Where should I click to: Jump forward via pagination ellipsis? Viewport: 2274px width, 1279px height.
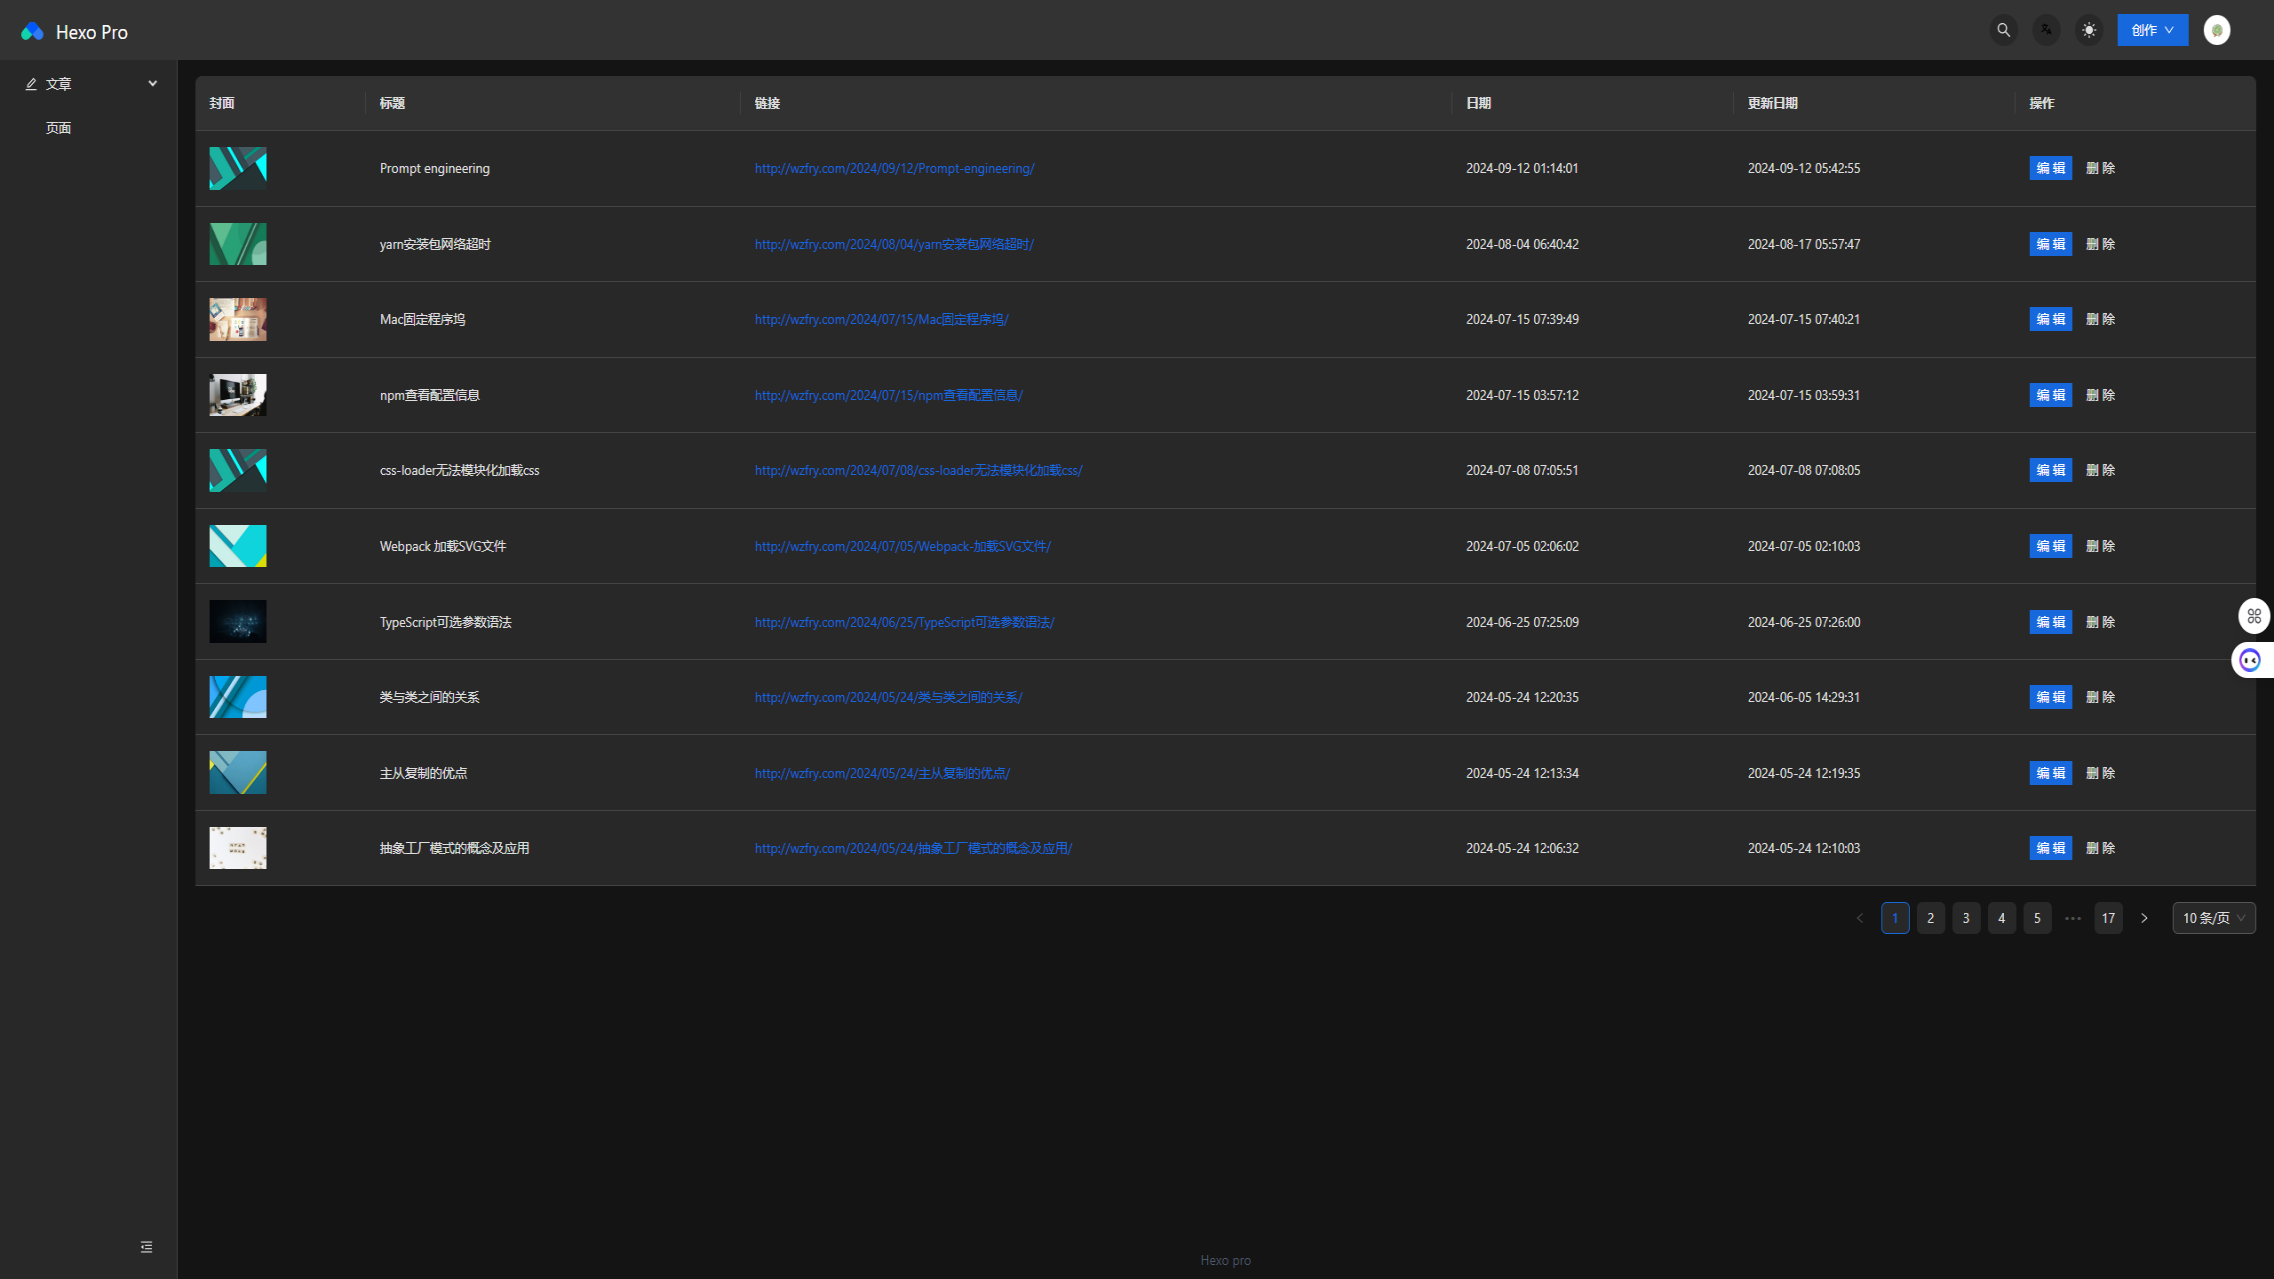click(2073, 918)
